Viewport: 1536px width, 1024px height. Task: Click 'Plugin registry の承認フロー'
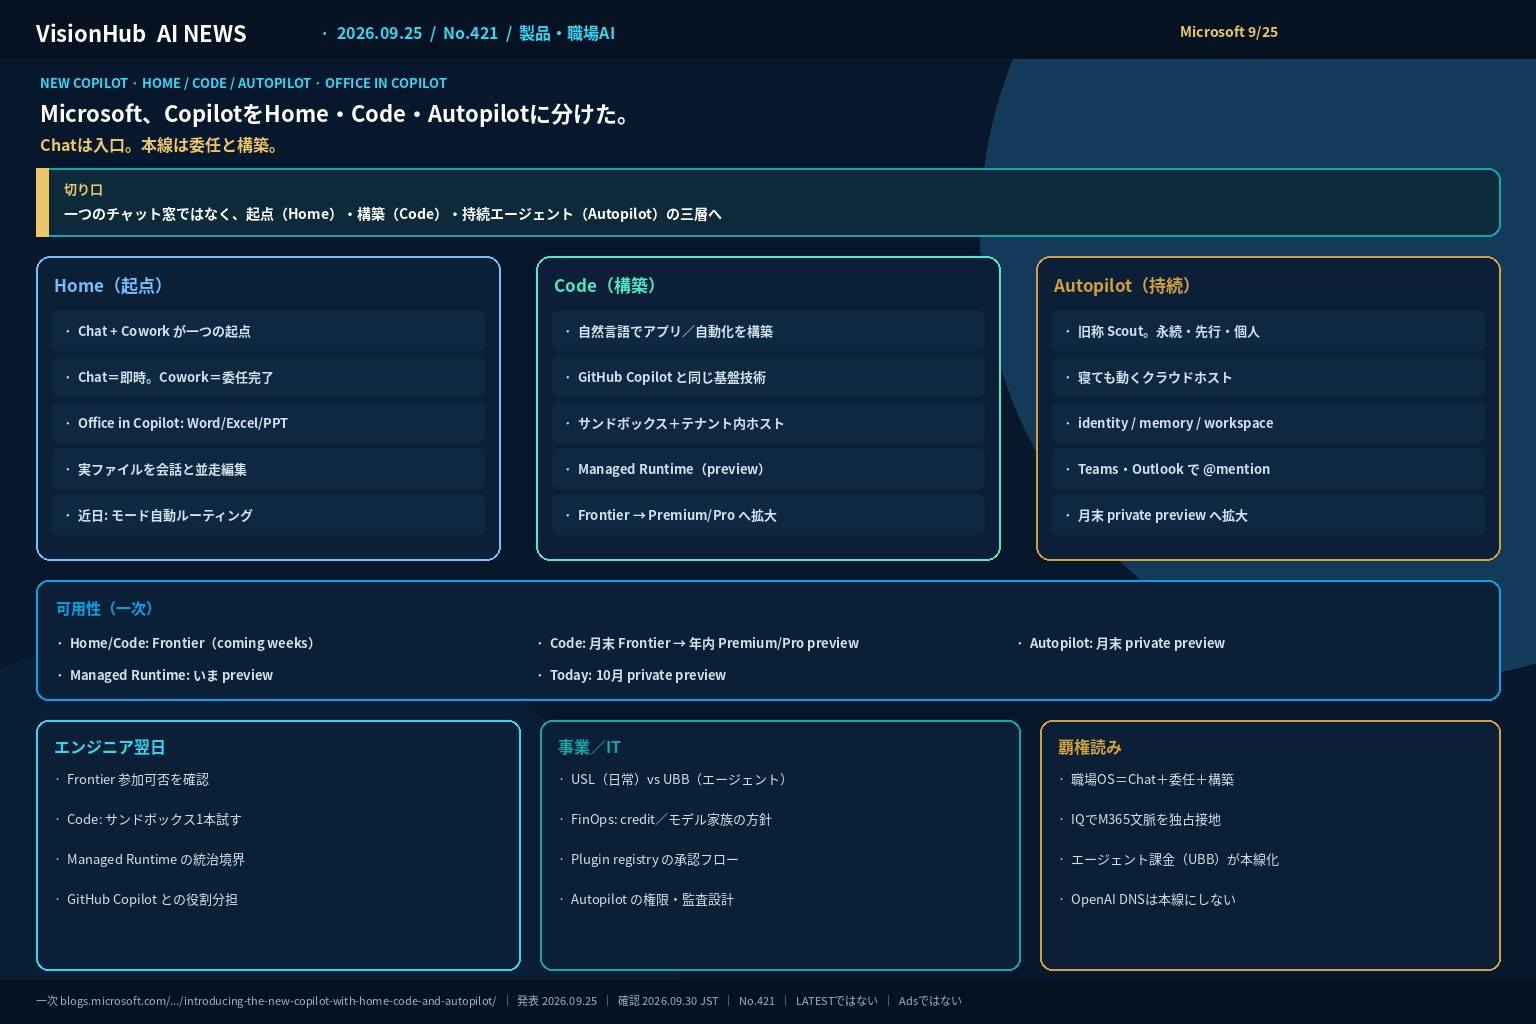[x=655, y=859]
